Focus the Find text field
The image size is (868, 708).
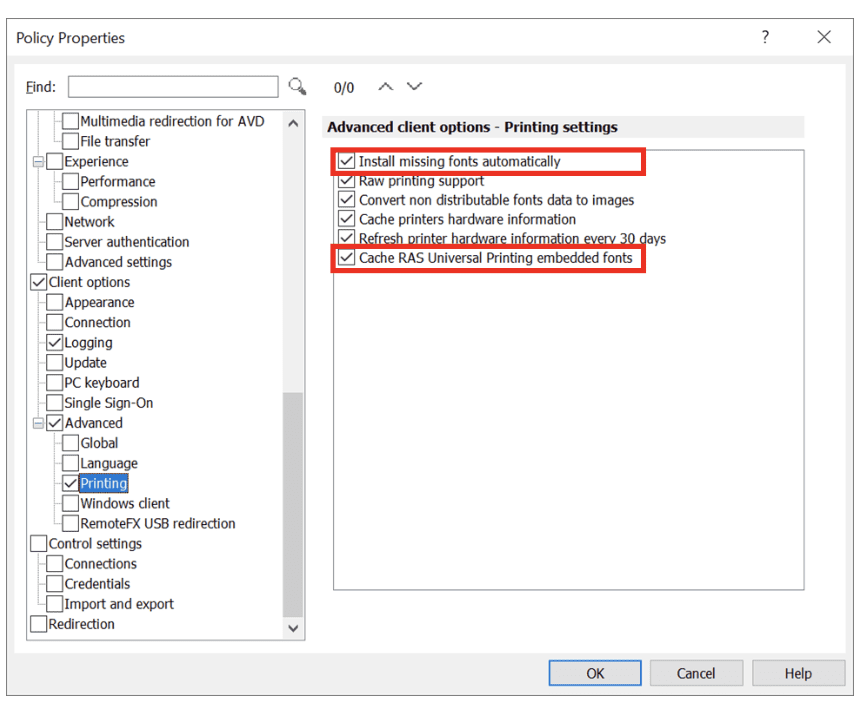(173, 87)
